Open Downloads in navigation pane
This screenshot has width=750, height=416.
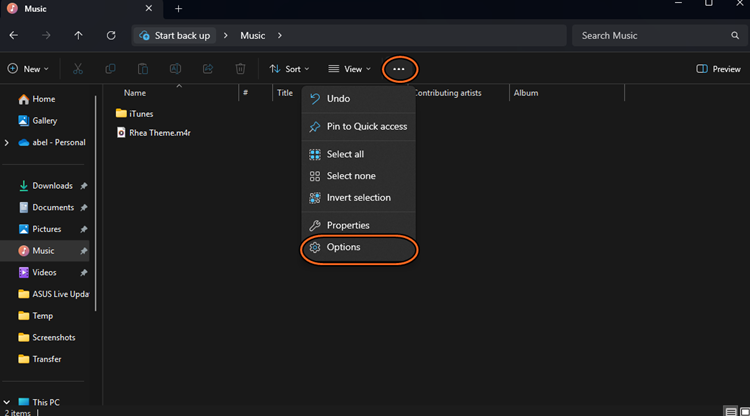[x=46, y=186]
